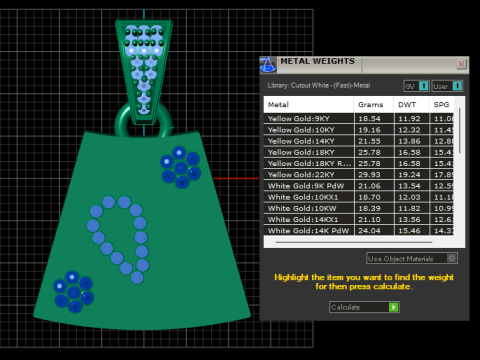This screenshot has width=480, height=360.
Task: Select the White Gold:14KX1 row
Action: tap(359, 220)
